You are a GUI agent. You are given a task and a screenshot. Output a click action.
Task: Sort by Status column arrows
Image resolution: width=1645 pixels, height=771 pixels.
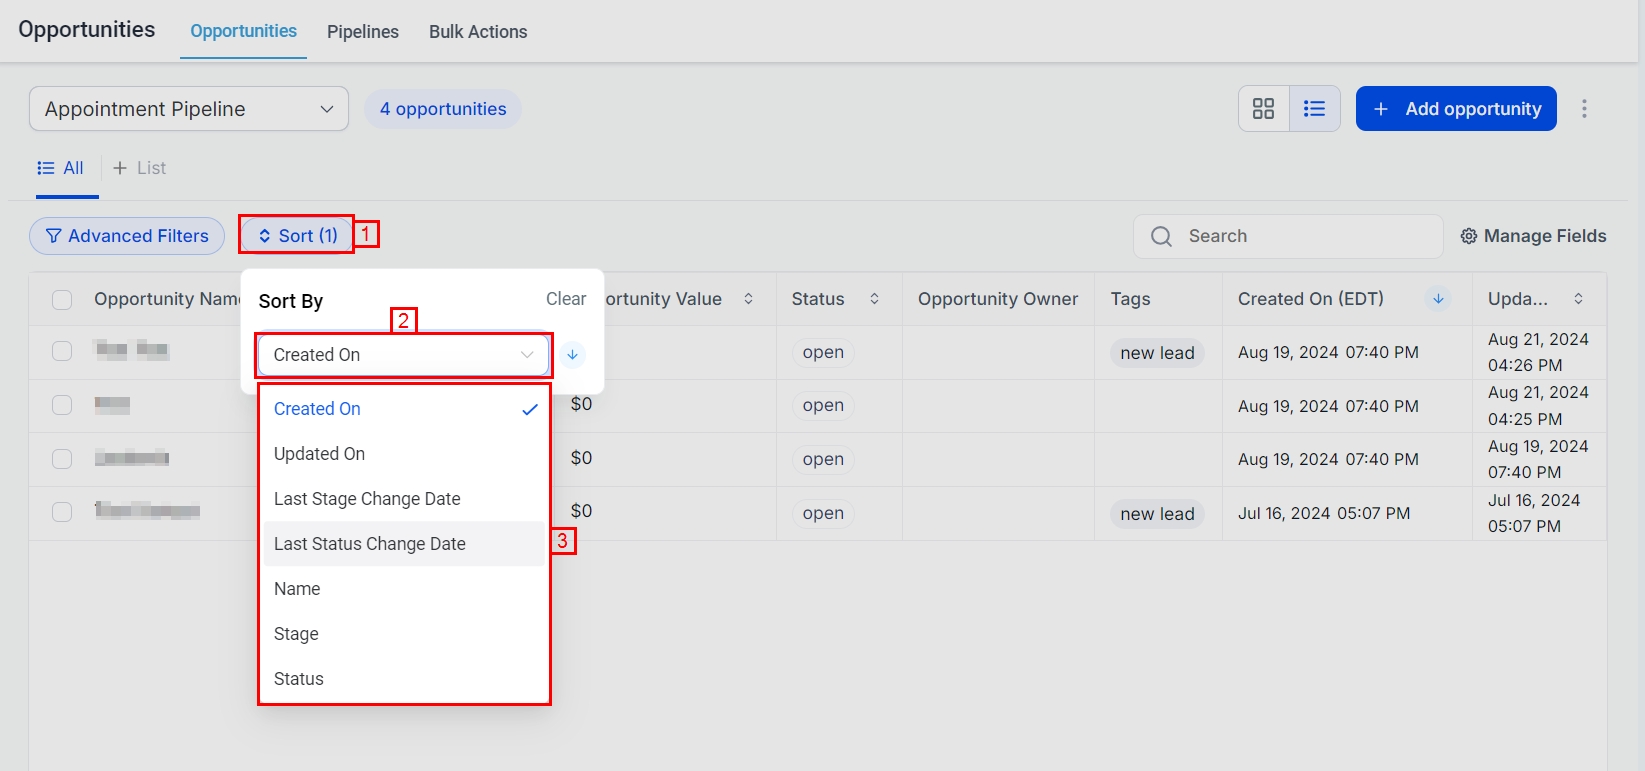[x=874, y=299]
